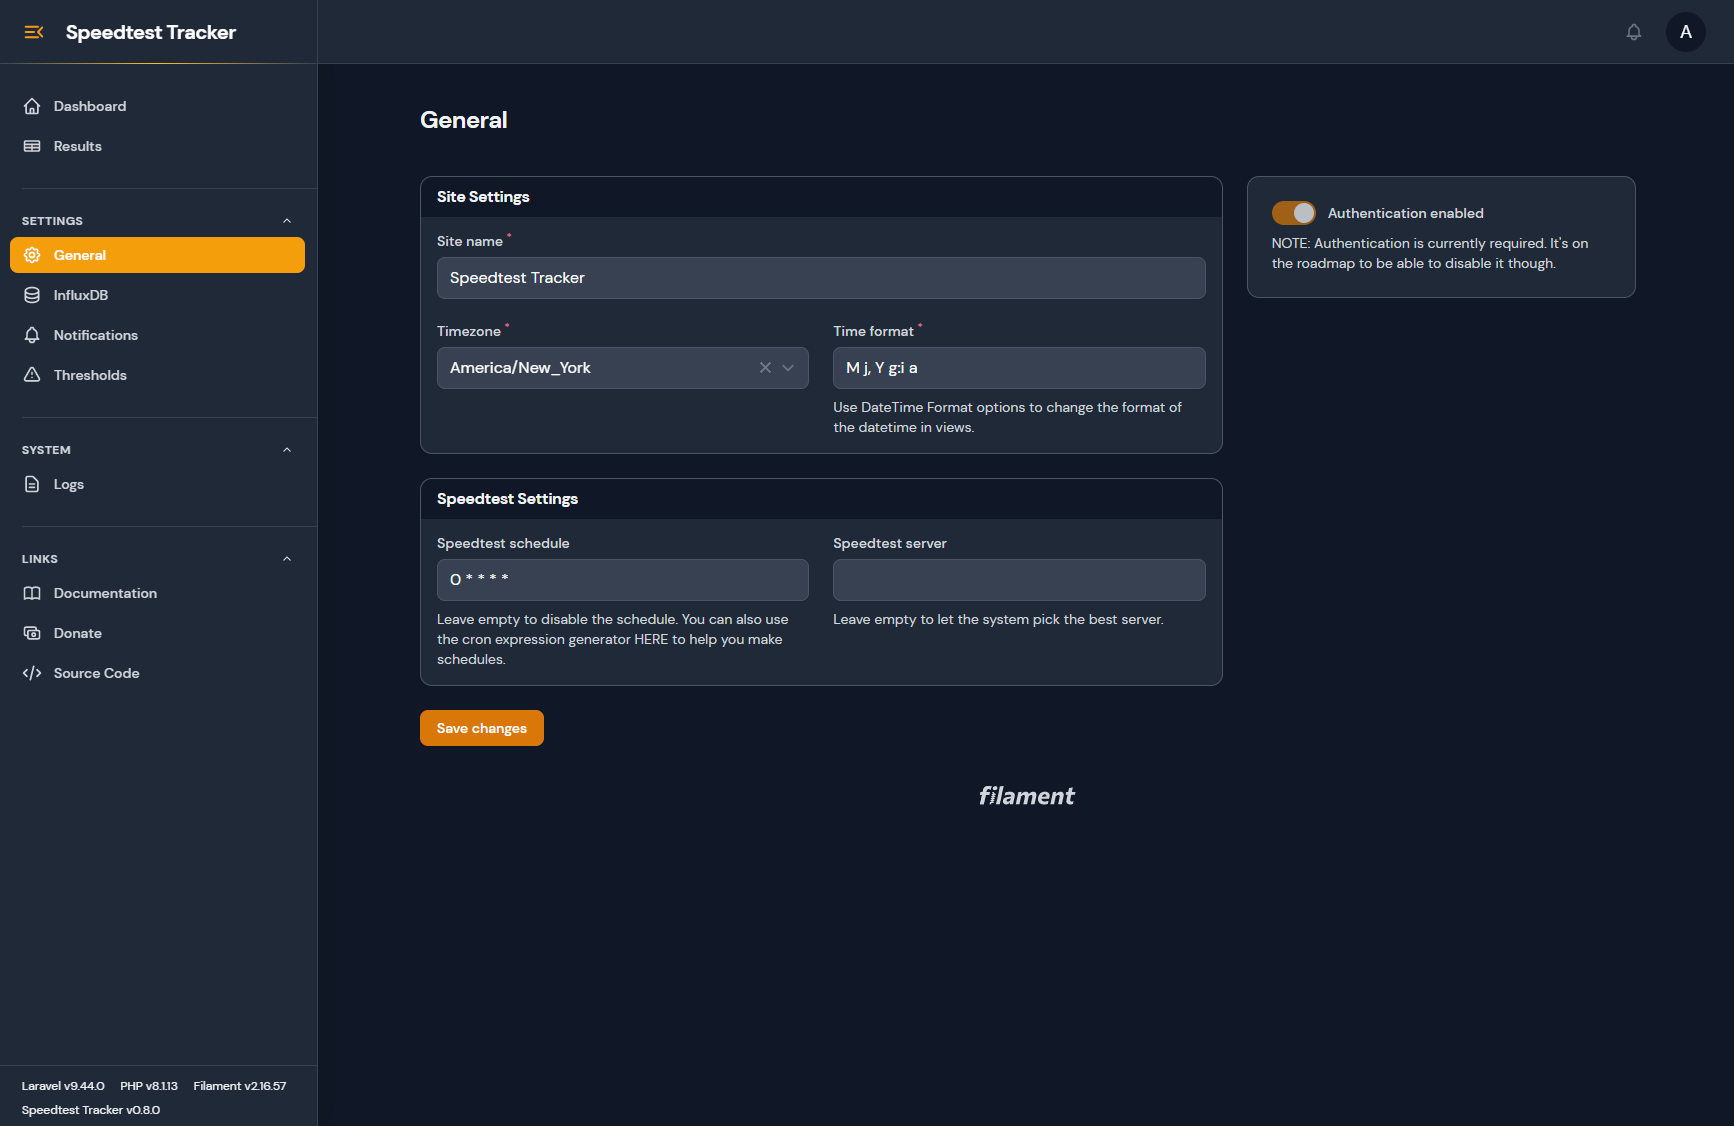Open Notifications settings
Screen dimensions: 1734x1126
click(x=157, y=335)
